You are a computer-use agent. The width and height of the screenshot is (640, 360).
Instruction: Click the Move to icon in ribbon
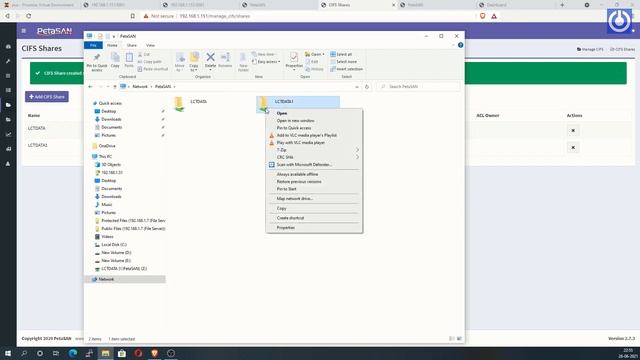pos(180,62)
